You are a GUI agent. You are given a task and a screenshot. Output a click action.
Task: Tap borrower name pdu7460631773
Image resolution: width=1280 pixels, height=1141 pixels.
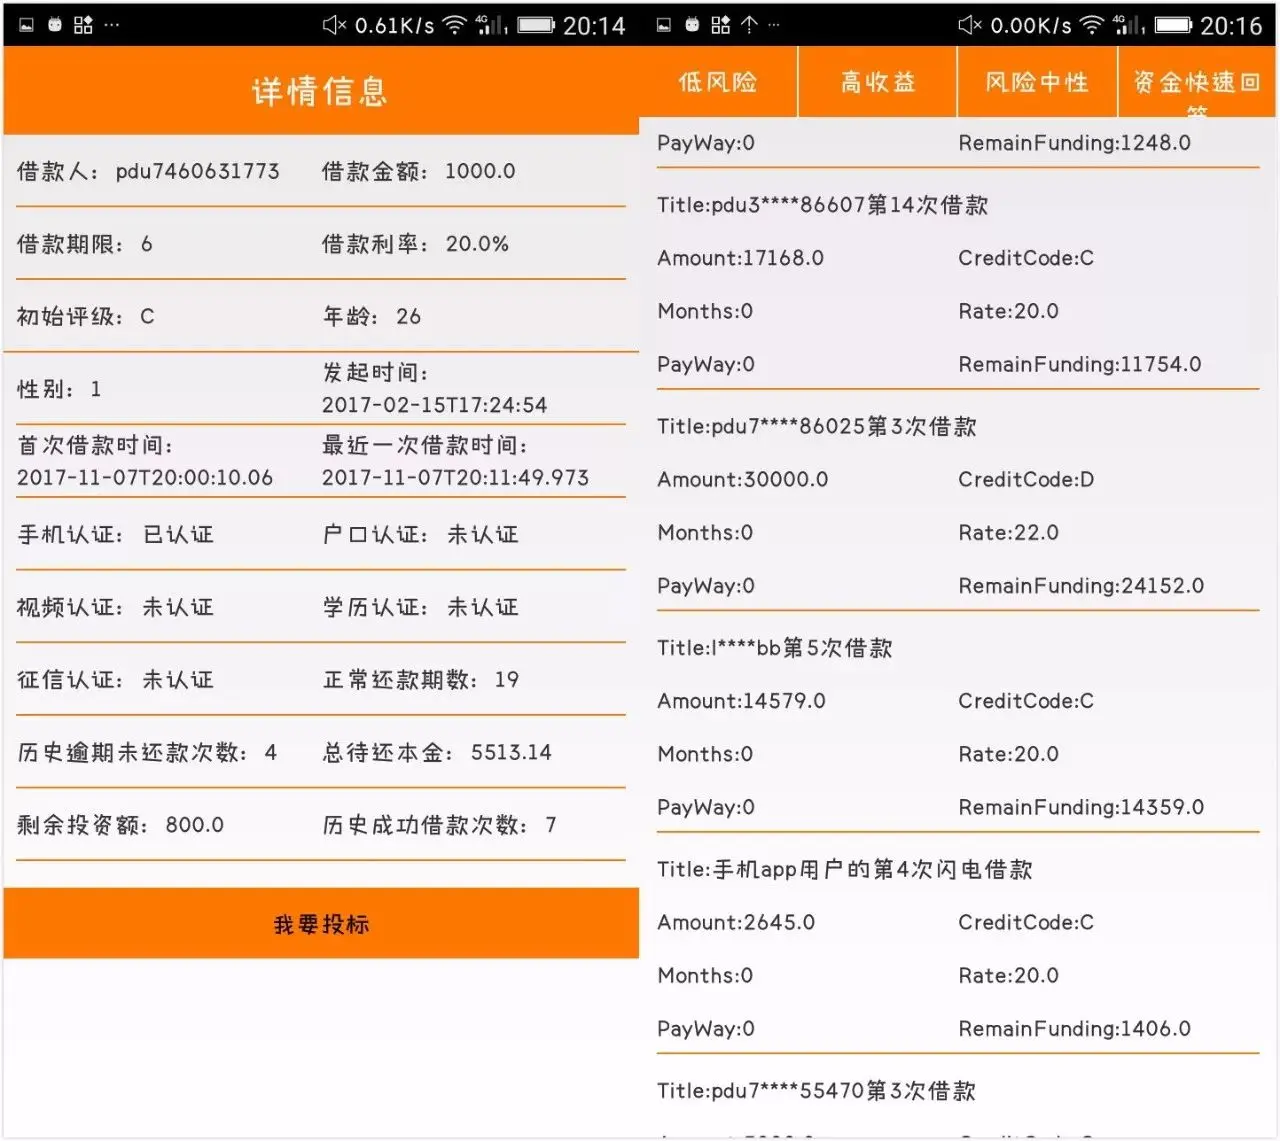[x=198, y=171]
